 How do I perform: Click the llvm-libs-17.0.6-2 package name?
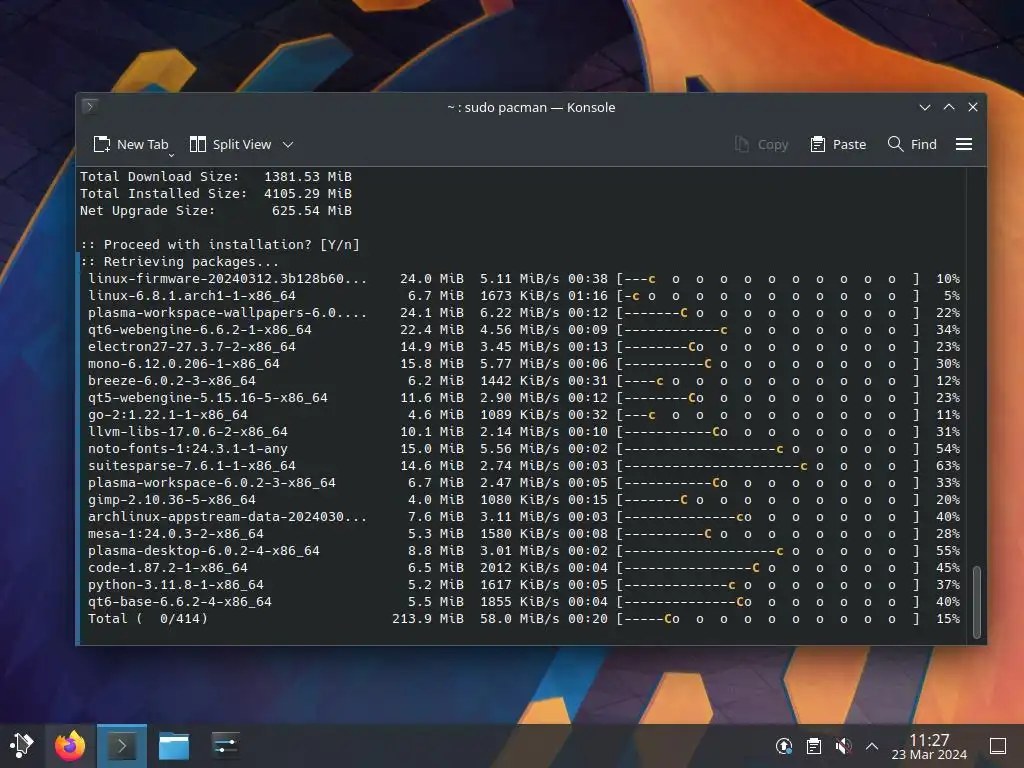pos(188,432)
